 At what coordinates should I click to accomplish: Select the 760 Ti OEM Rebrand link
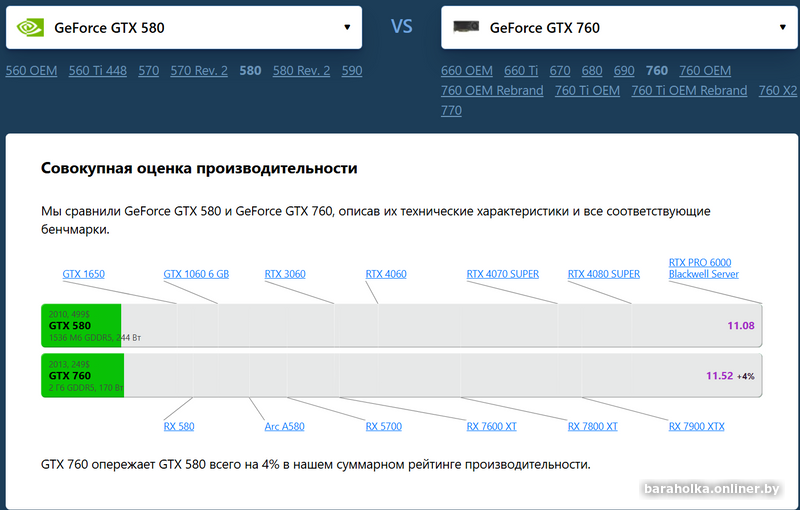click(689, 91)
